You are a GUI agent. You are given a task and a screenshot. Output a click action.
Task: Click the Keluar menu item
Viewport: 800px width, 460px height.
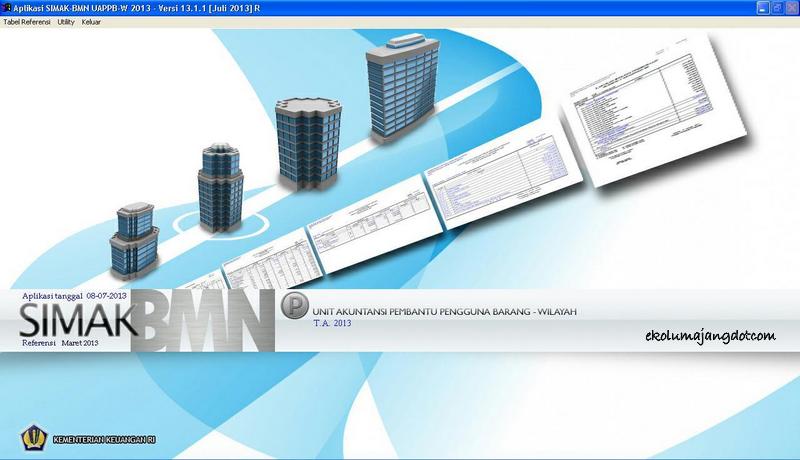pos(91,21)
